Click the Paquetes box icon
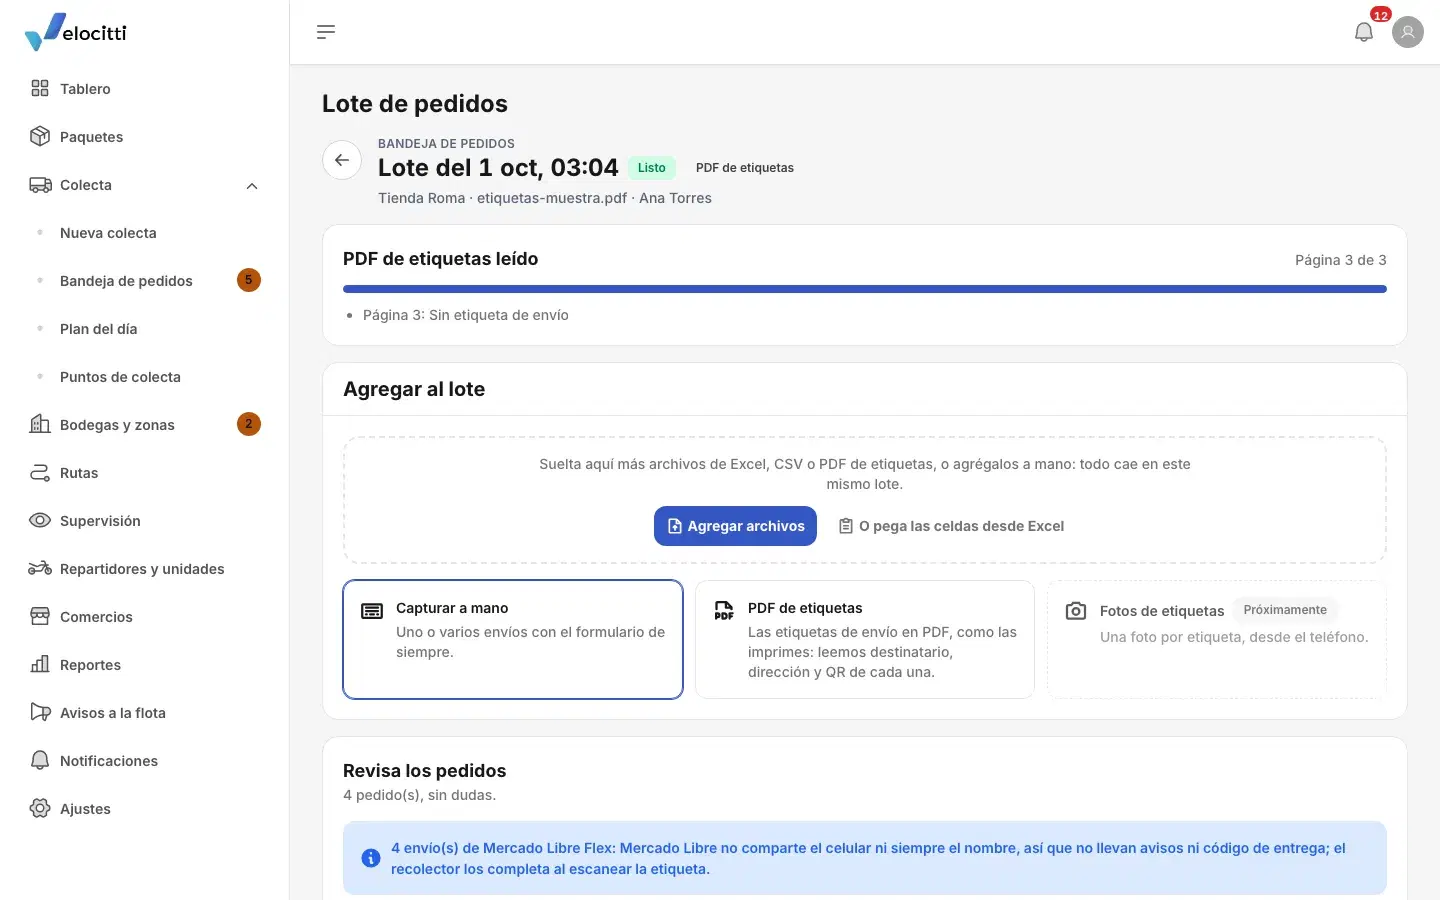Screen dimensions: 1440x900 coord(40,136)
